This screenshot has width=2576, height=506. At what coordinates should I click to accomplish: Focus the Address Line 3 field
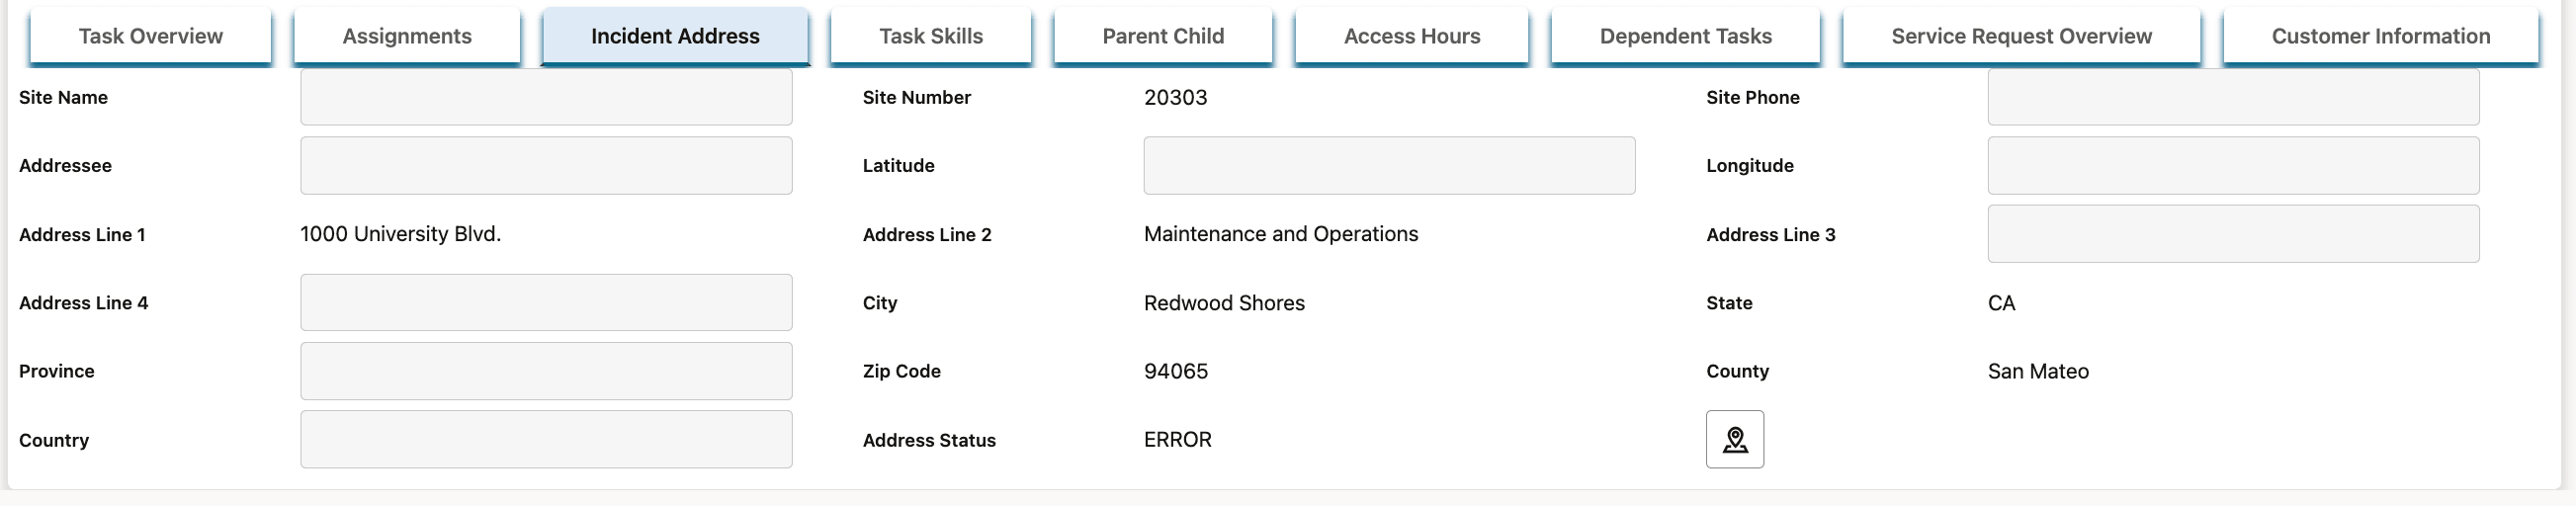pos(2233,234)
